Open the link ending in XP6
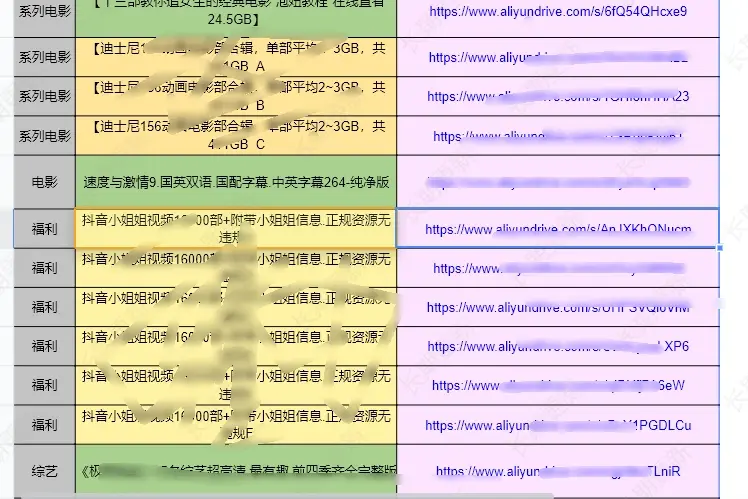The image size is (748, 499). 558,346
